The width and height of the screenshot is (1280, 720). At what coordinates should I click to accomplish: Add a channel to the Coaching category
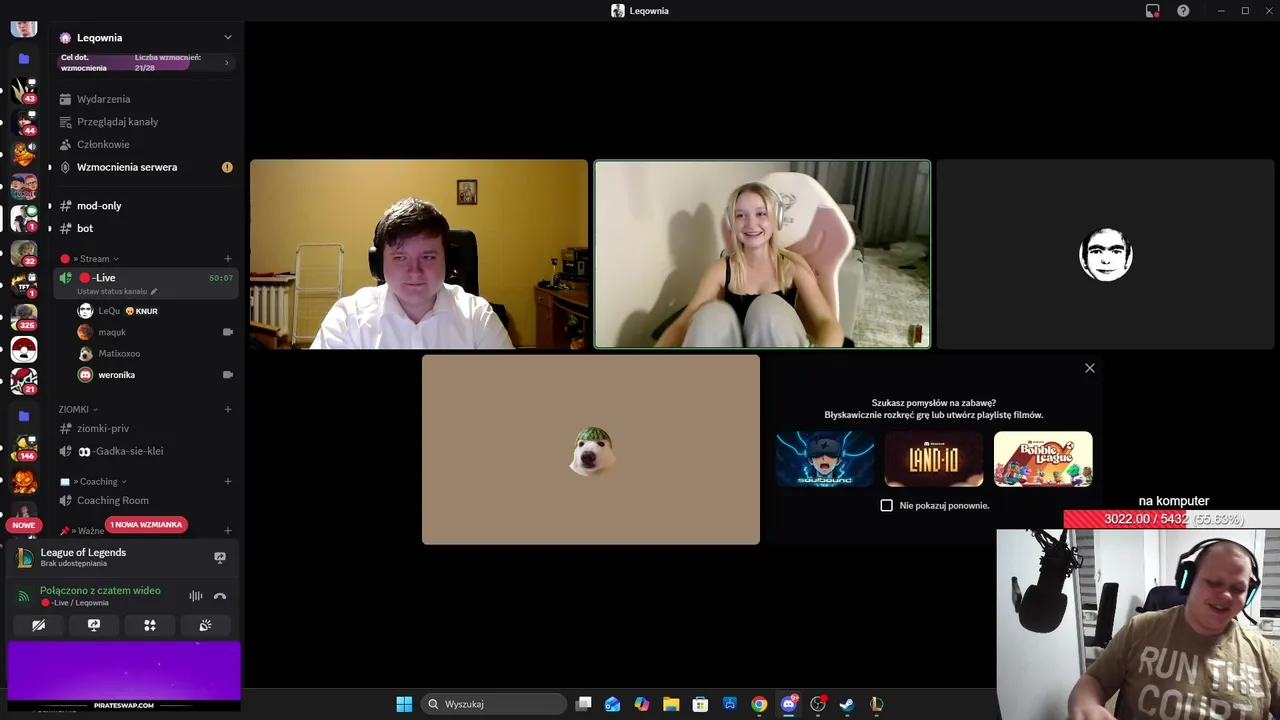tap(228, 482)
